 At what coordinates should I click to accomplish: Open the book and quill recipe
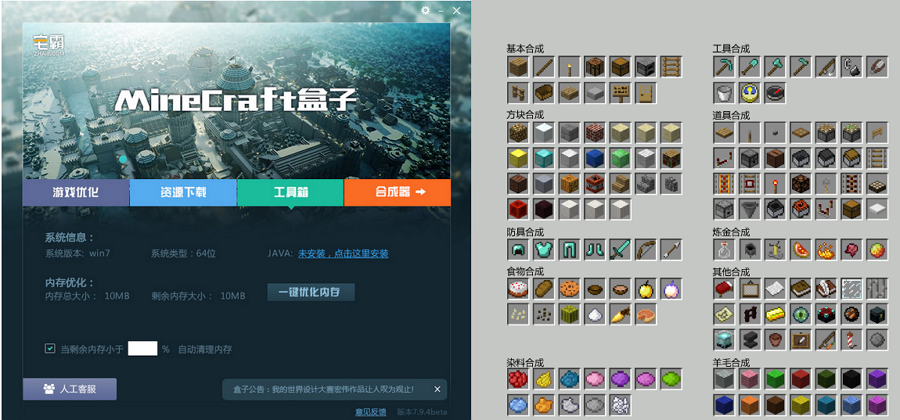[x=825, y=289]
